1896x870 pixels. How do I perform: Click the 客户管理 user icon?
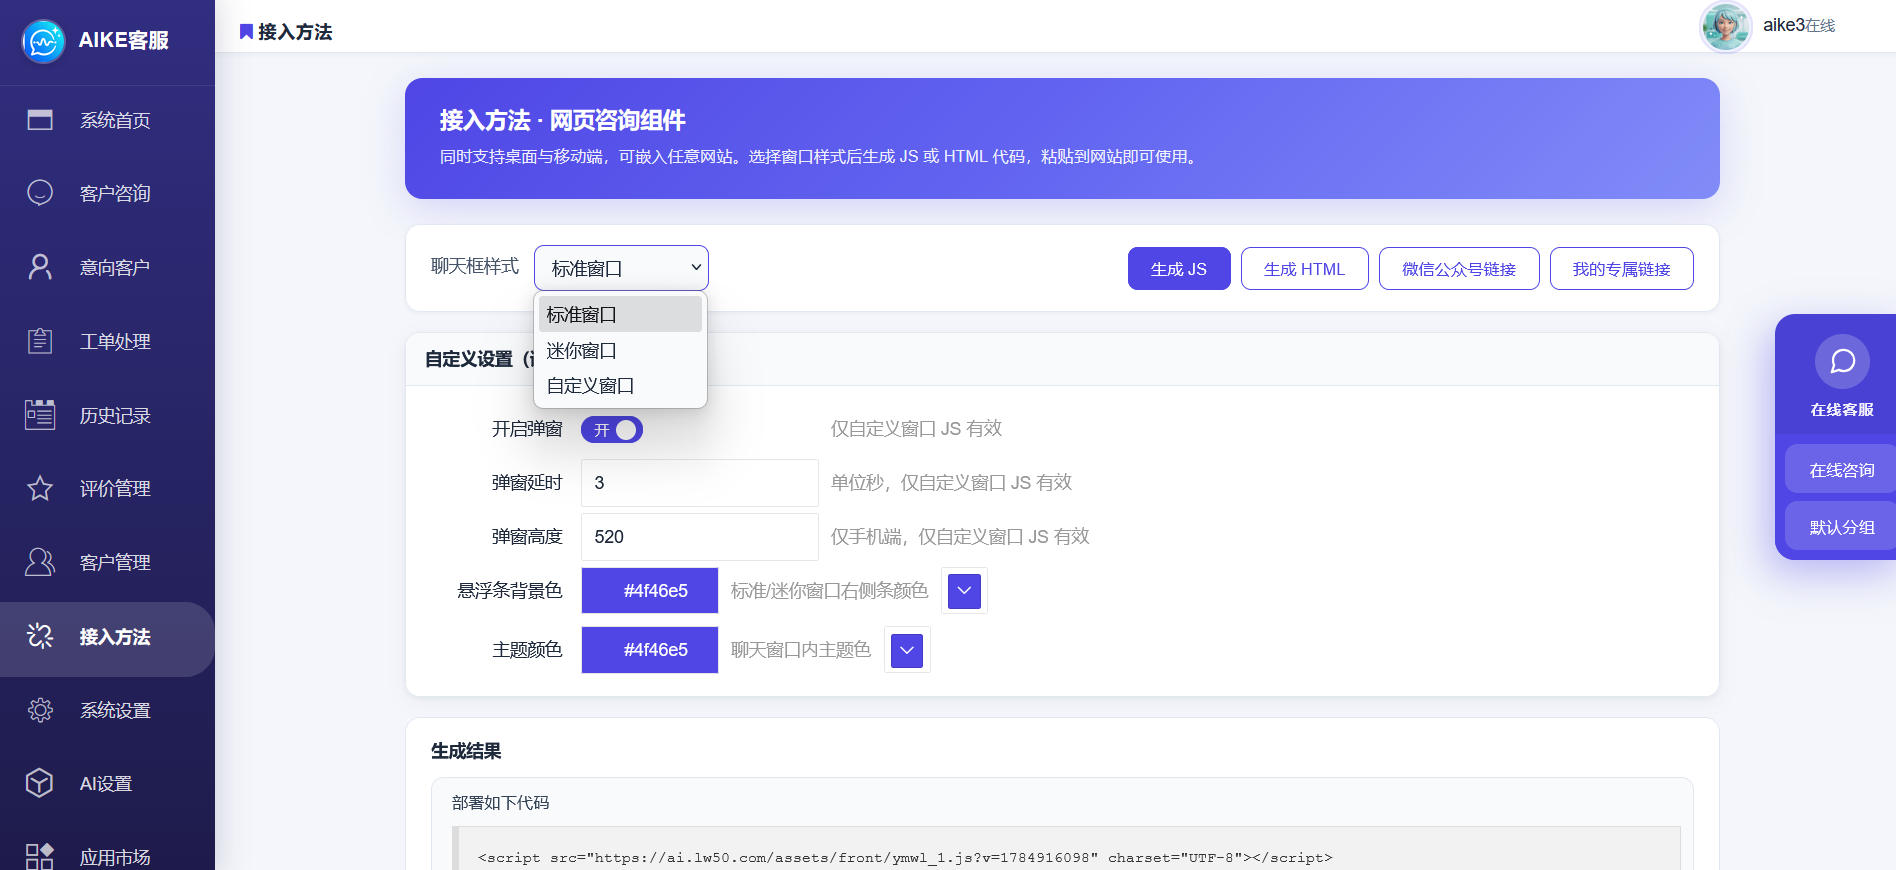tap(40, 562)
